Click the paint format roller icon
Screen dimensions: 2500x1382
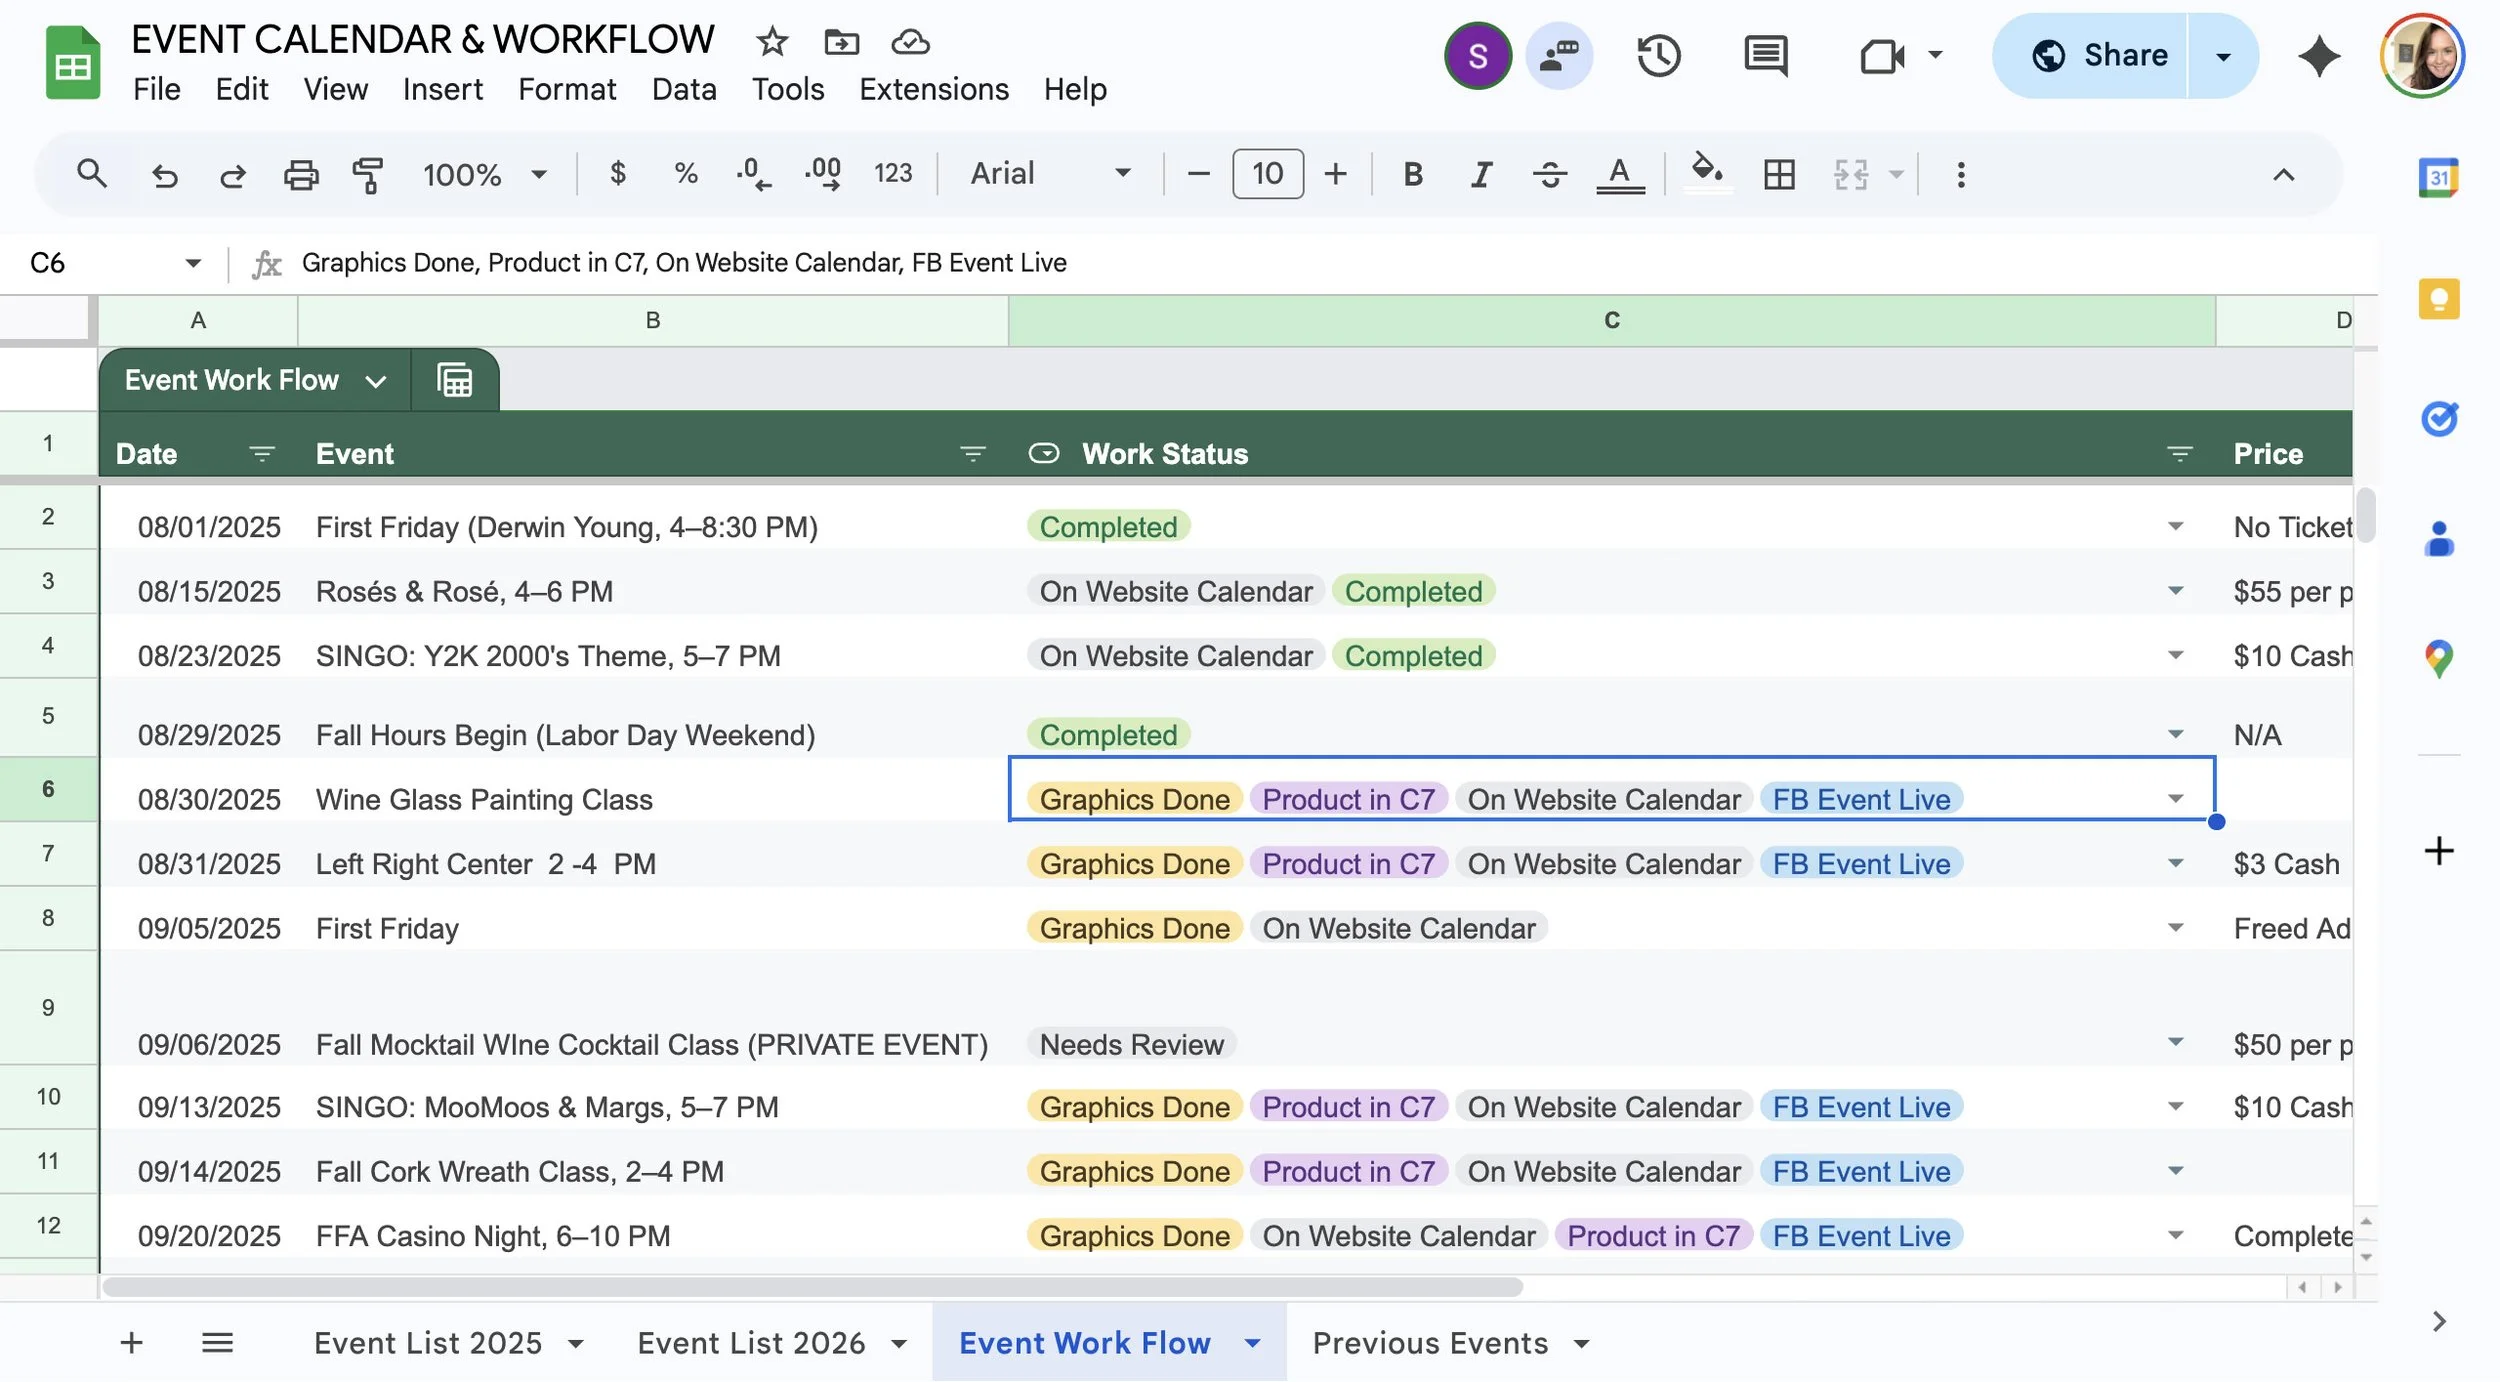point(367,175)
